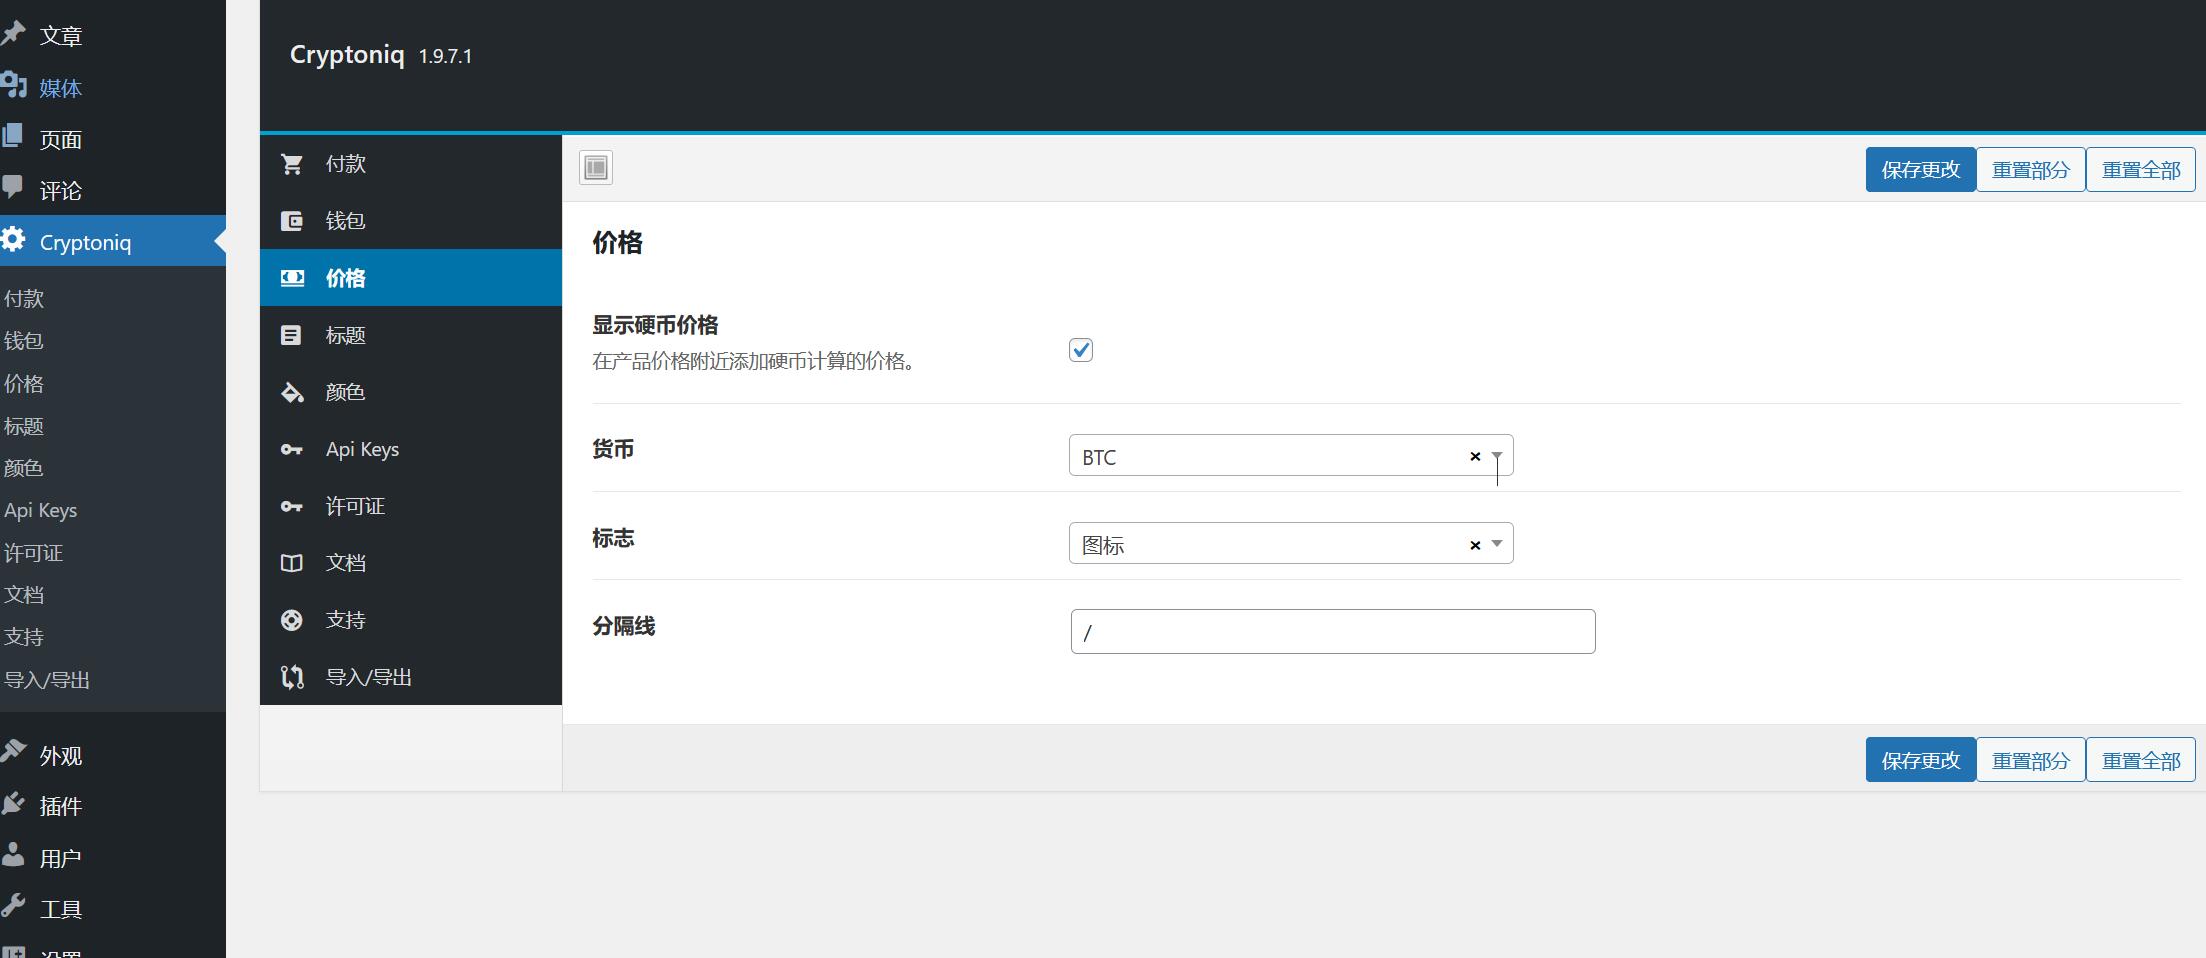This screenshot has height=958, width=2206.
Task: Open 插件 in the WordPress admin menu
Action: [60, 806]
